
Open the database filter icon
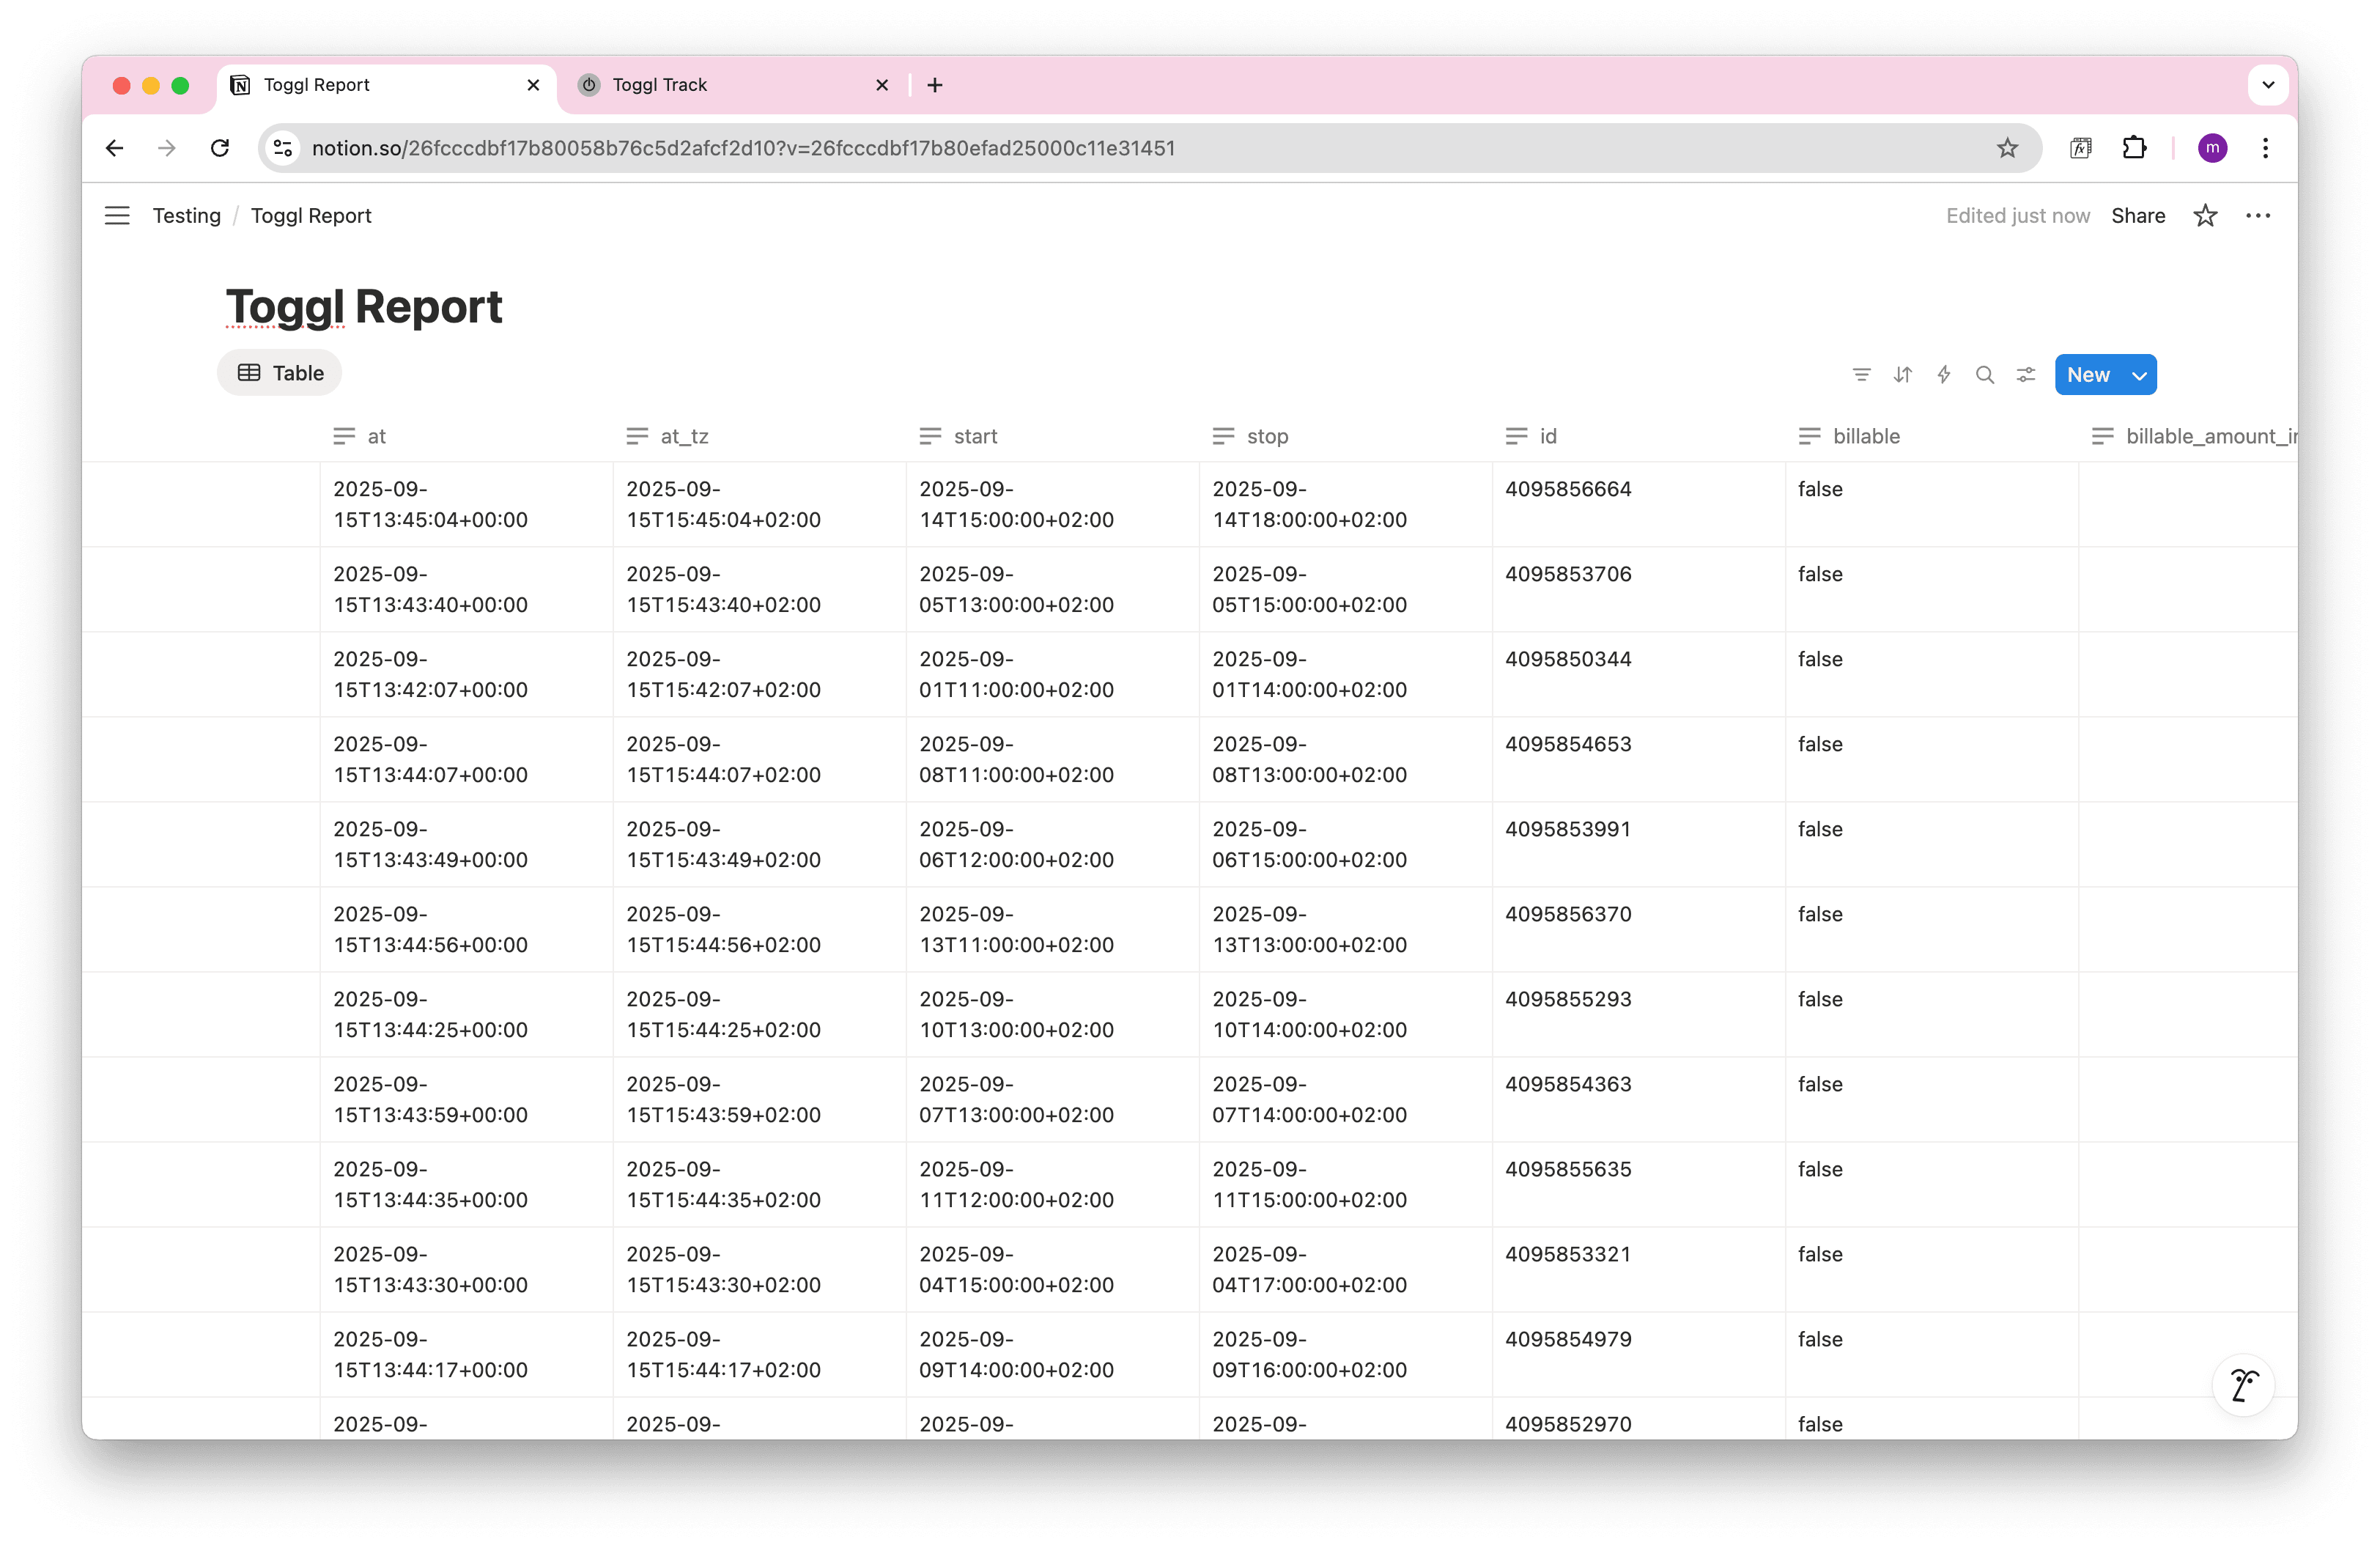pos(1861,375)
